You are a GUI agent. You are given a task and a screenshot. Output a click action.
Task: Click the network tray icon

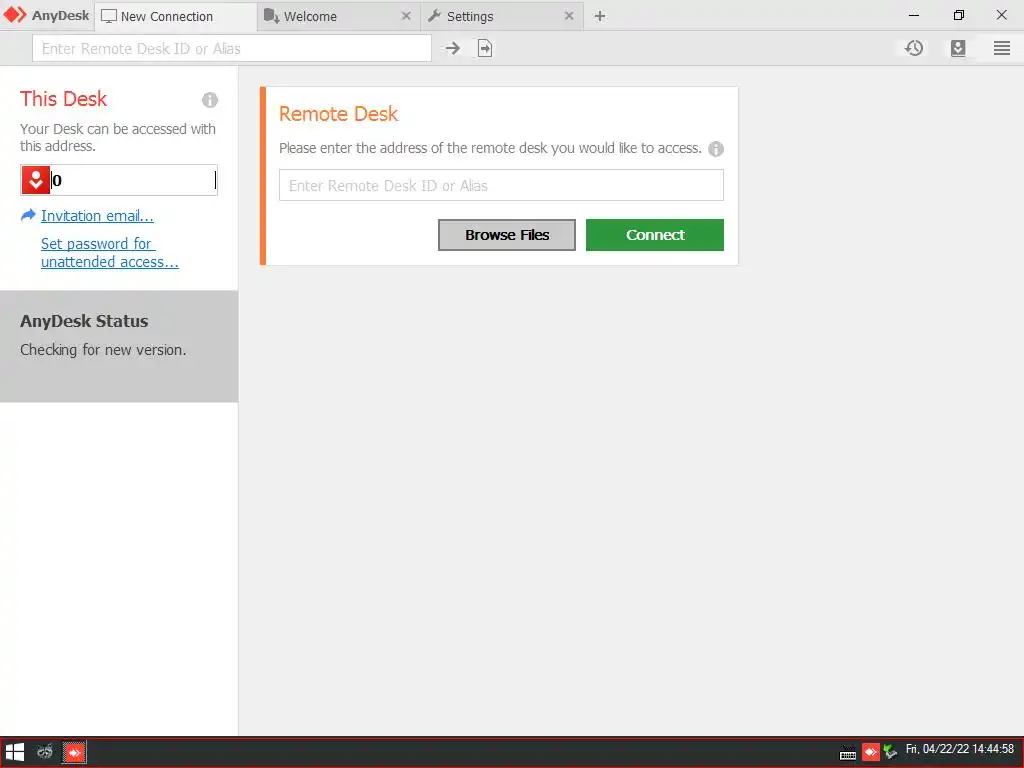[x=889, y=752]
